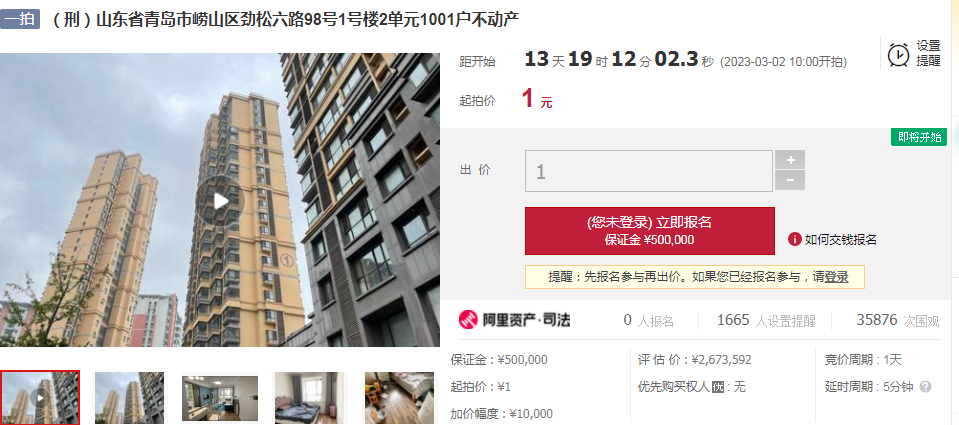This screenshot has height=425, width=959.
Task: Increase bid with the plus button
Action: coord(790,160)
